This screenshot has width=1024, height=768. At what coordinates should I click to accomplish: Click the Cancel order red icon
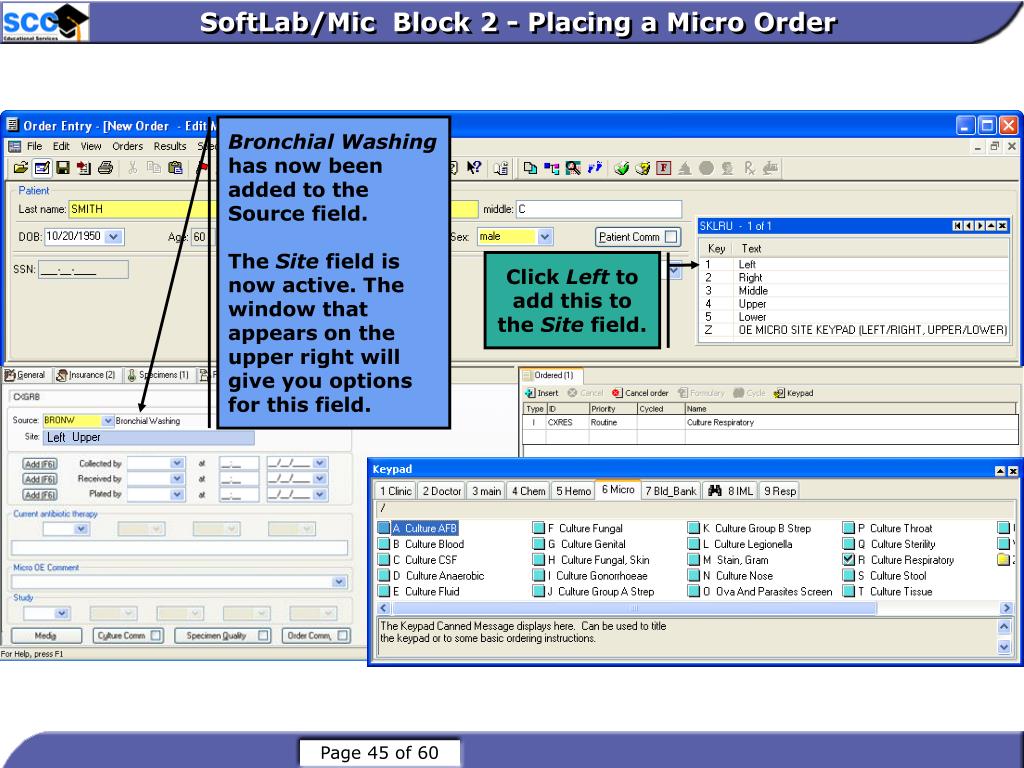click(616, 392)
